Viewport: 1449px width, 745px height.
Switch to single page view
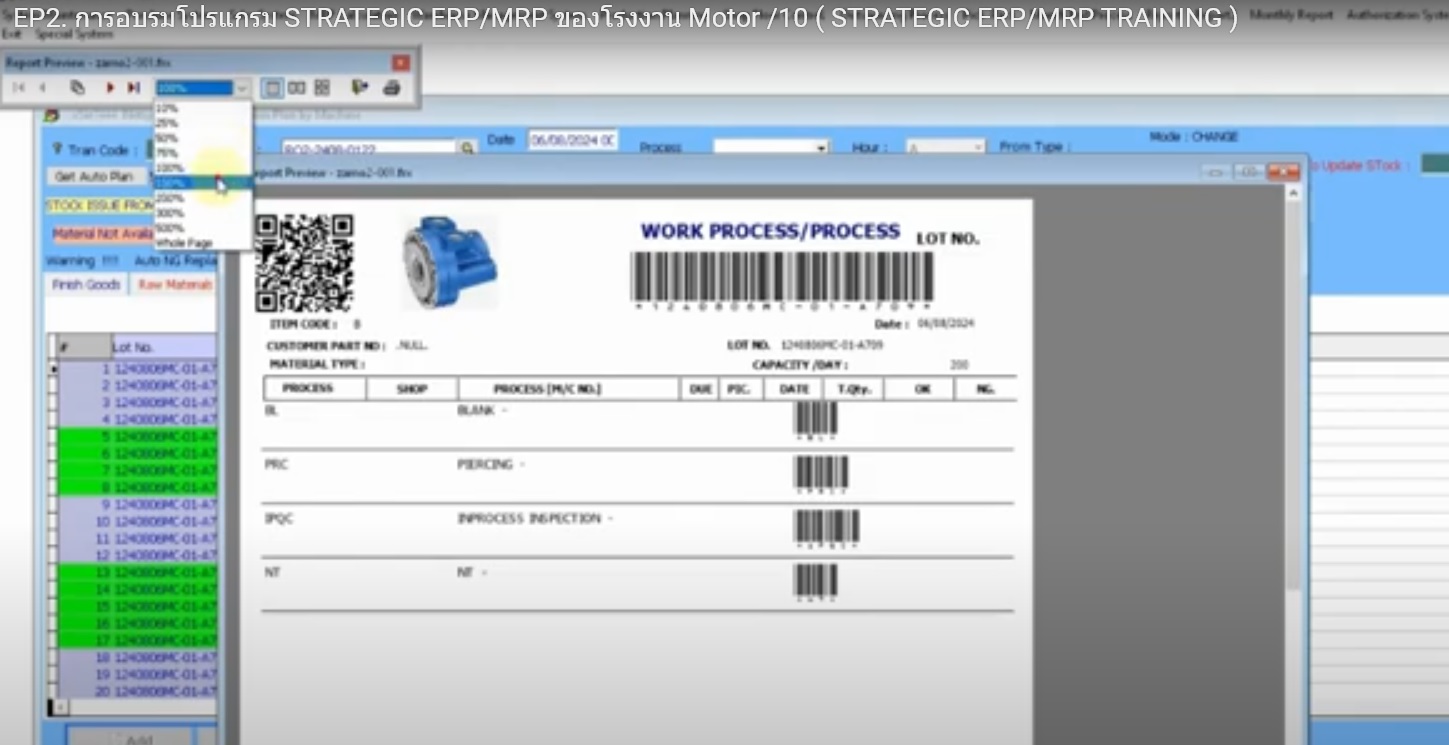tap(272, 88)
